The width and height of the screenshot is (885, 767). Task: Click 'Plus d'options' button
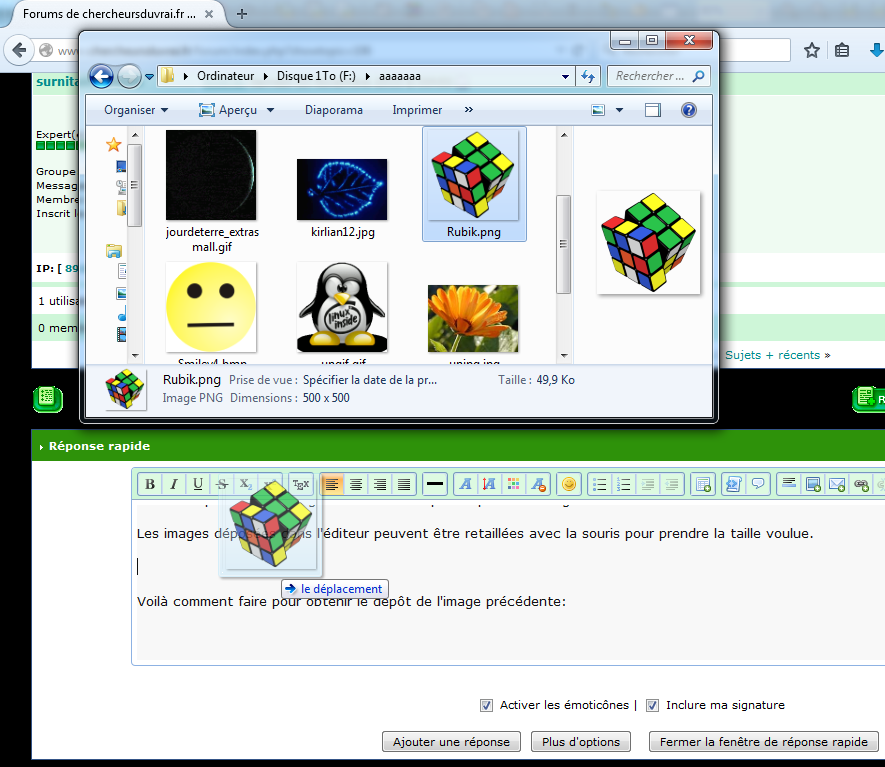[x=581, y=742]
